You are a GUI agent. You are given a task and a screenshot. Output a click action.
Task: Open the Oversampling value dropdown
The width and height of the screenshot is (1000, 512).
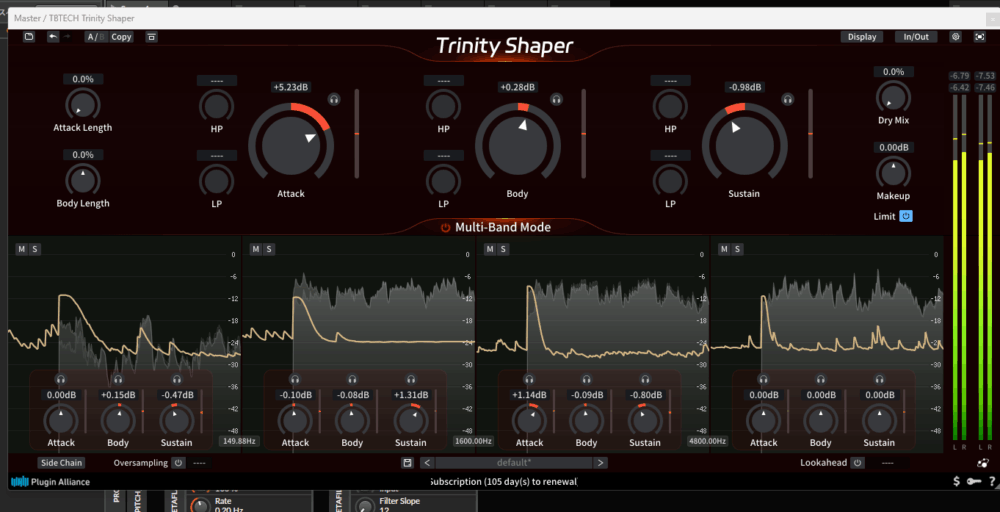point(199,463)
